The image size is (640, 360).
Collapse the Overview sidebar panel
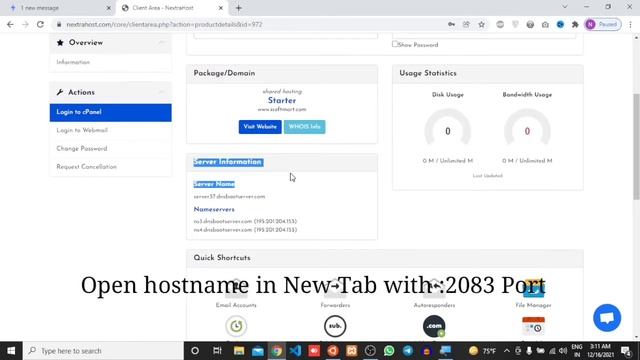pyautogui.click(x=162, y=42)
